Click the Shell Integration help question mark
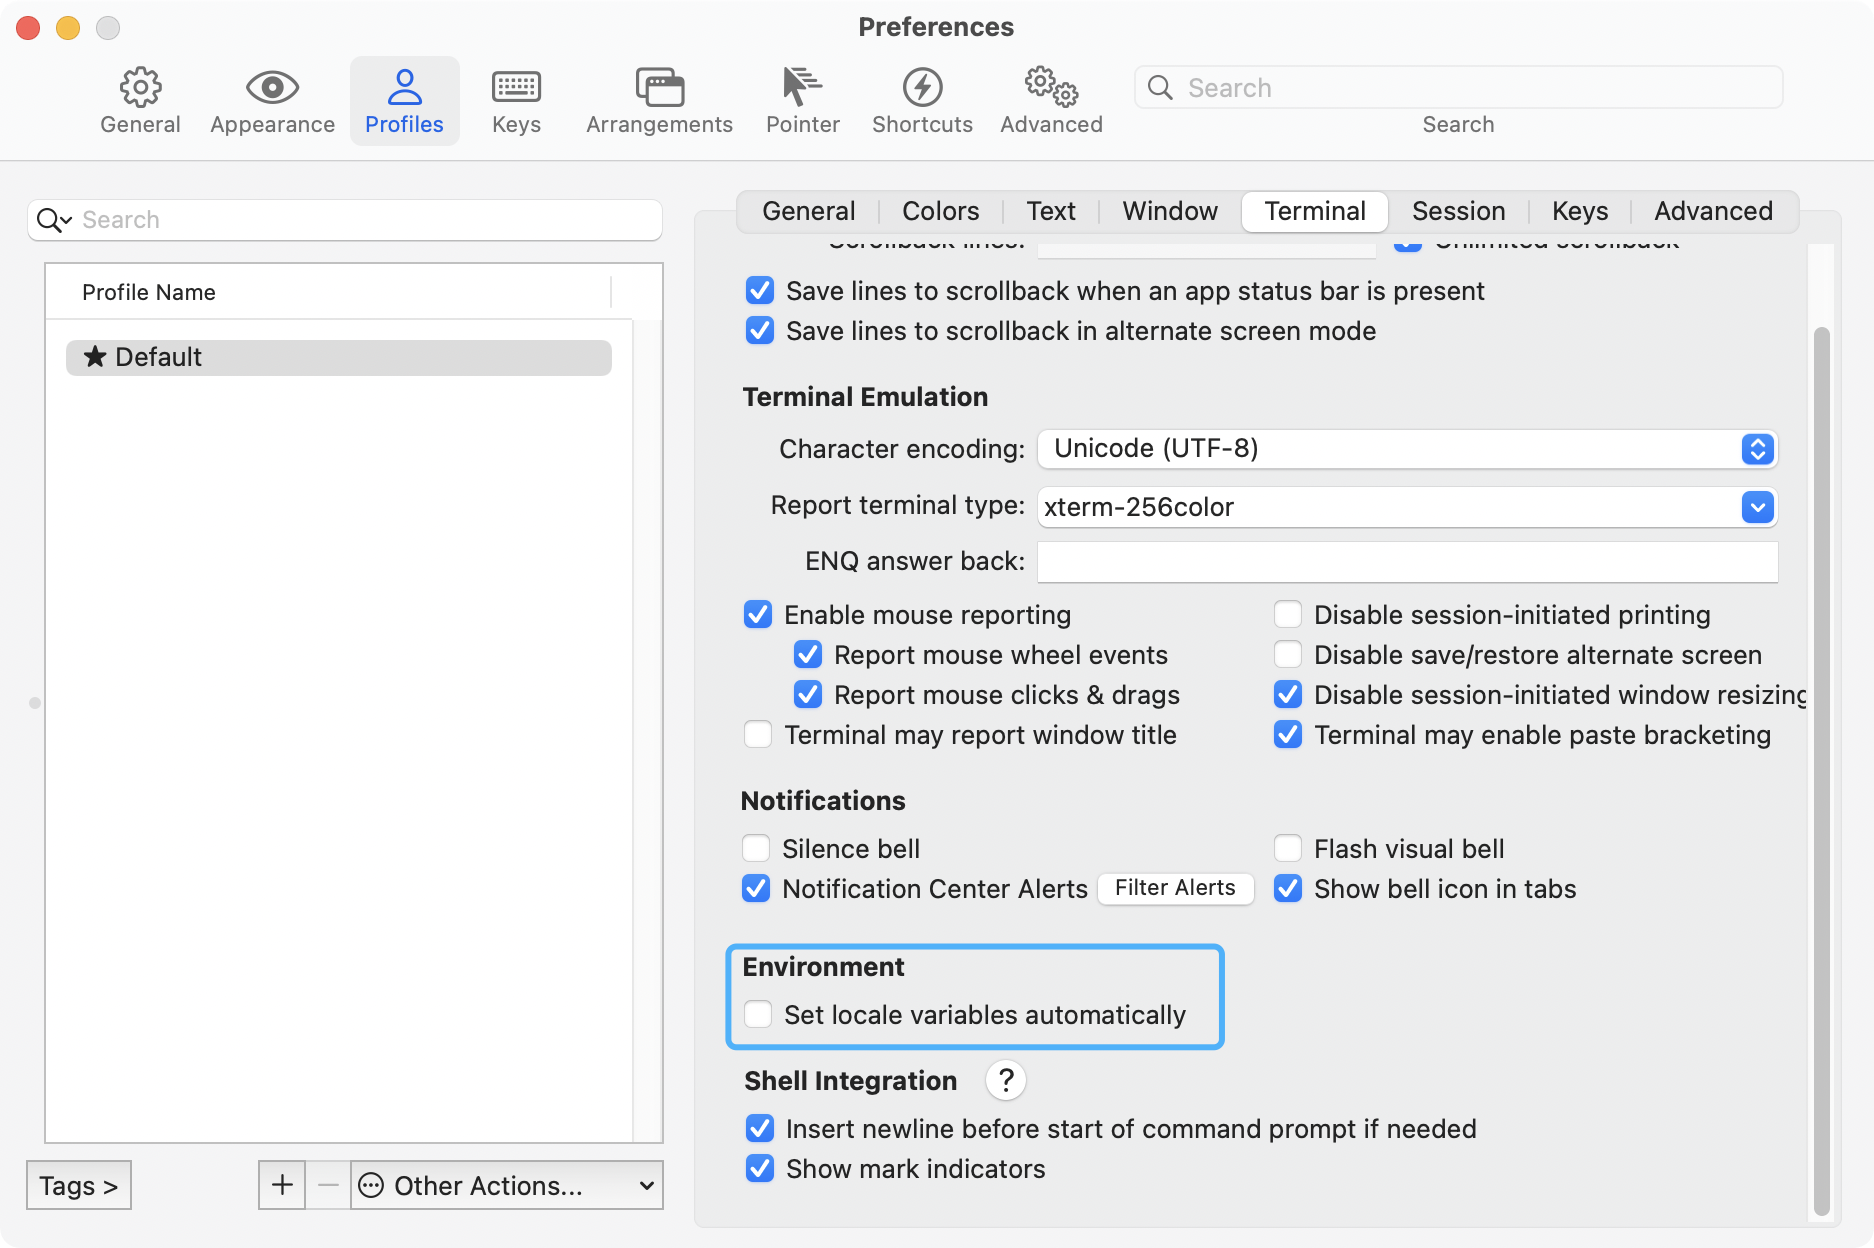This screenshot has width=1874, height=1248. tap(1006, 1080)
